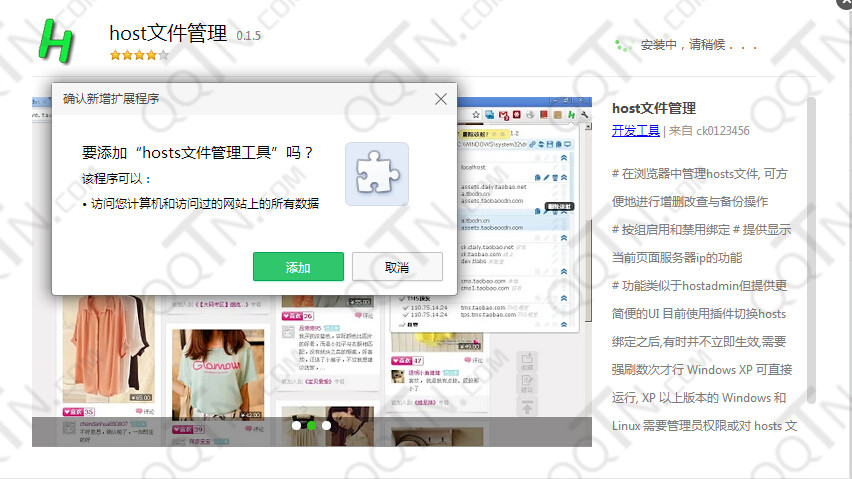Image resolution: width=852 pixels, height=479 pixels.
Task: Click the version number 0.1.5
Action: pos(248,36)
